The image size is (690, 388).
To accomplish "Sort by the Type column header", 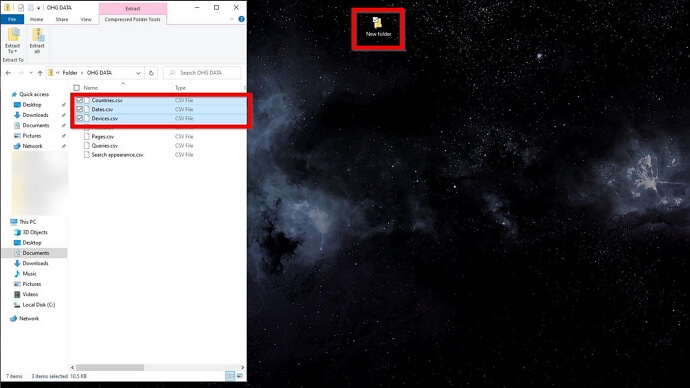I will [x=180, y=88].
